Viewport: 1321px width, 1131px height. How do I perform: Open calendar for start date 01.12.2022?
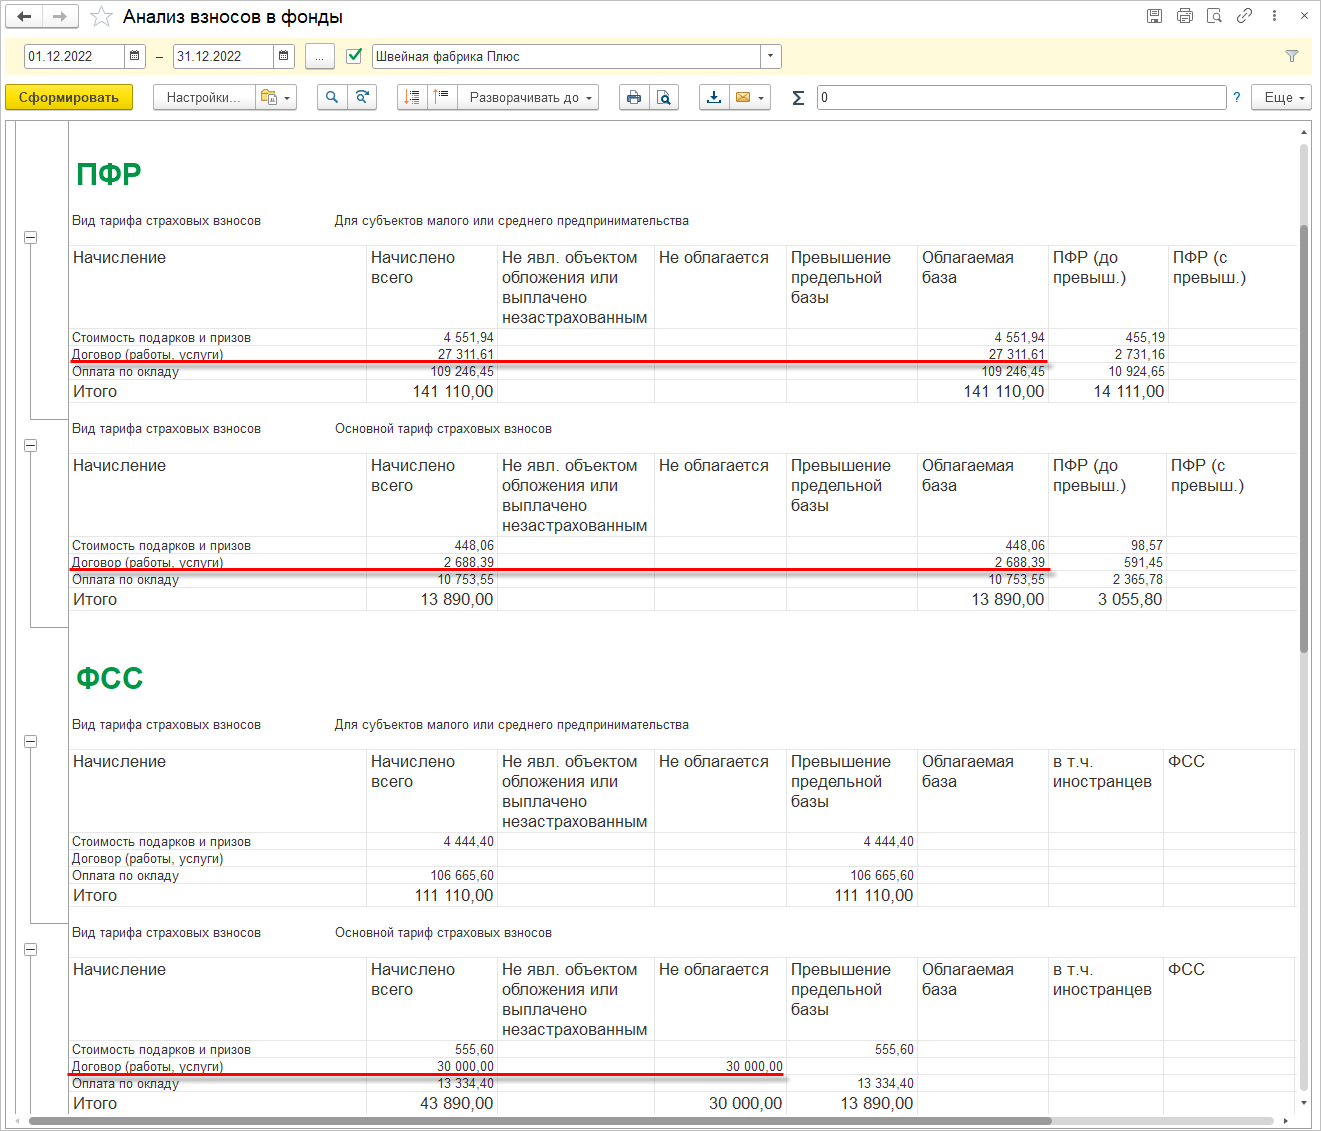[x=135, y=56]
